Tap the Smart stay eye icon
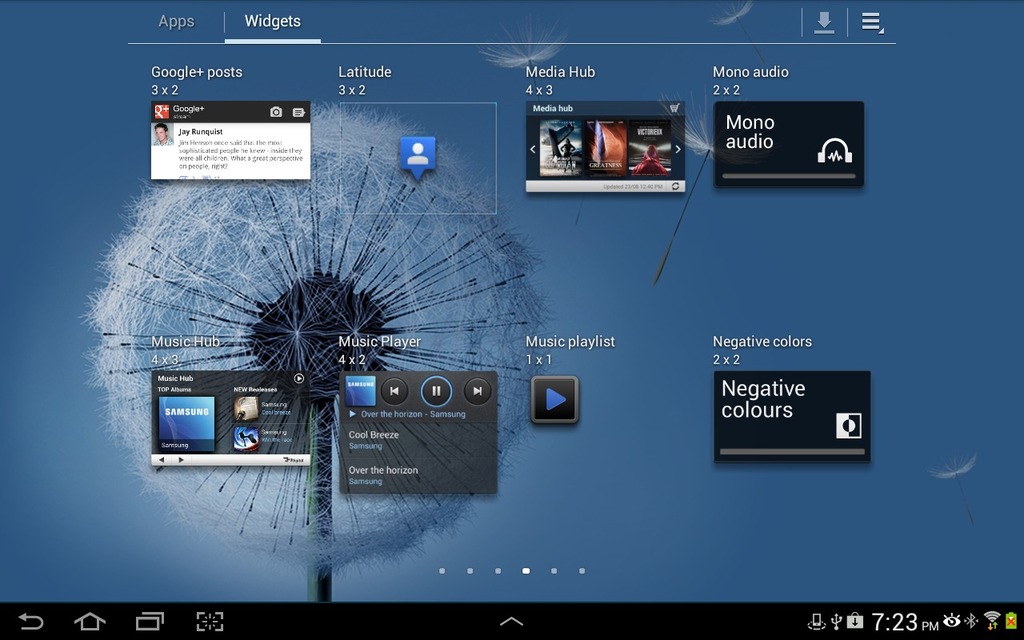 click(952, 620)
